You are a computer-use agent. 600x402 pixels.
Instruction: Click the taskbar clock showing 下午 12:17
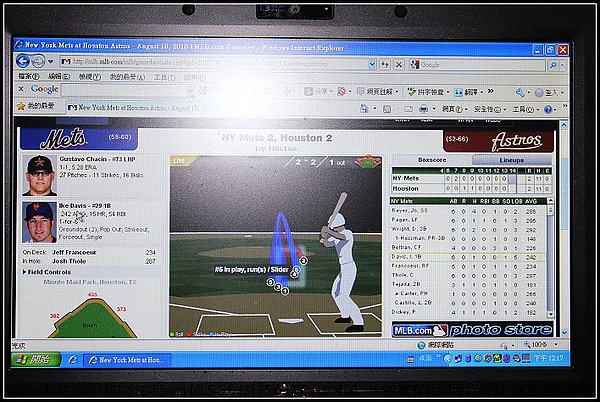tap(548, 359)
